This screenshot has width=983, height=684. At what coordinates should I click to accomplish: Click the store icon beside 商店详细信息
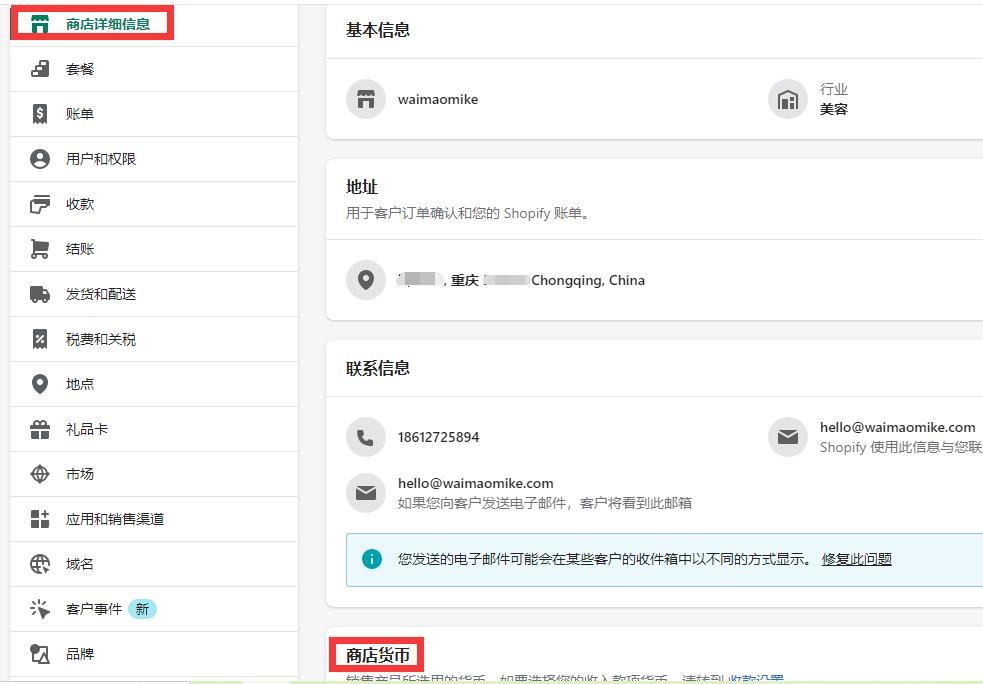pos(40,24)
